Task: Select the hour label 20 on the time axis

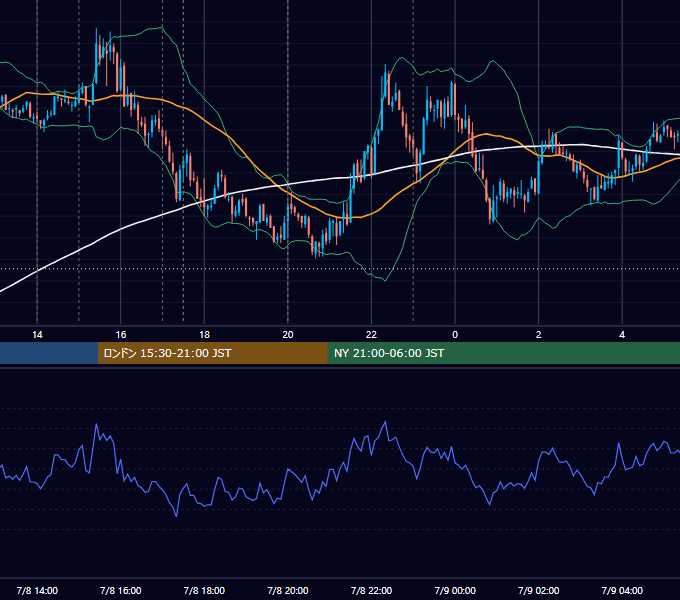Action: click(x=288, y=335)
